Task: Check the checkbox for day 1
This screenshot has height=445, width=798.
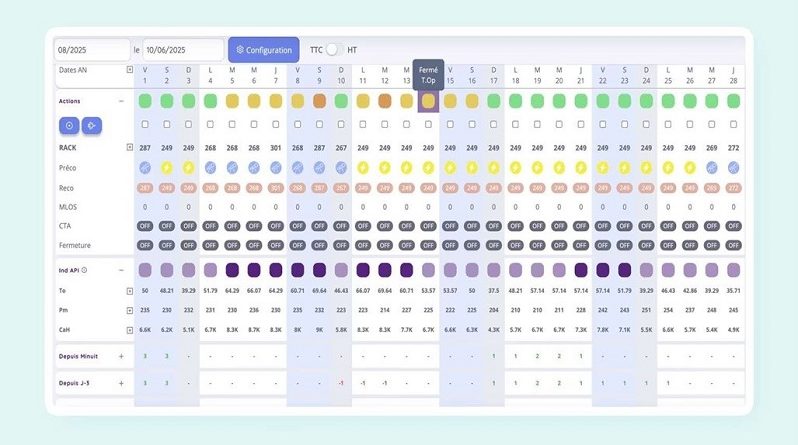Action: tap(145, 125)
